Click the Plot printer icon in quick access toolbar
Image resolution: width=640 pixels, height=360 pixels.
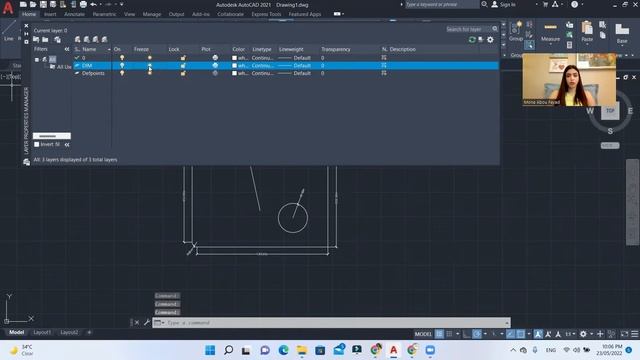(83, 4)
